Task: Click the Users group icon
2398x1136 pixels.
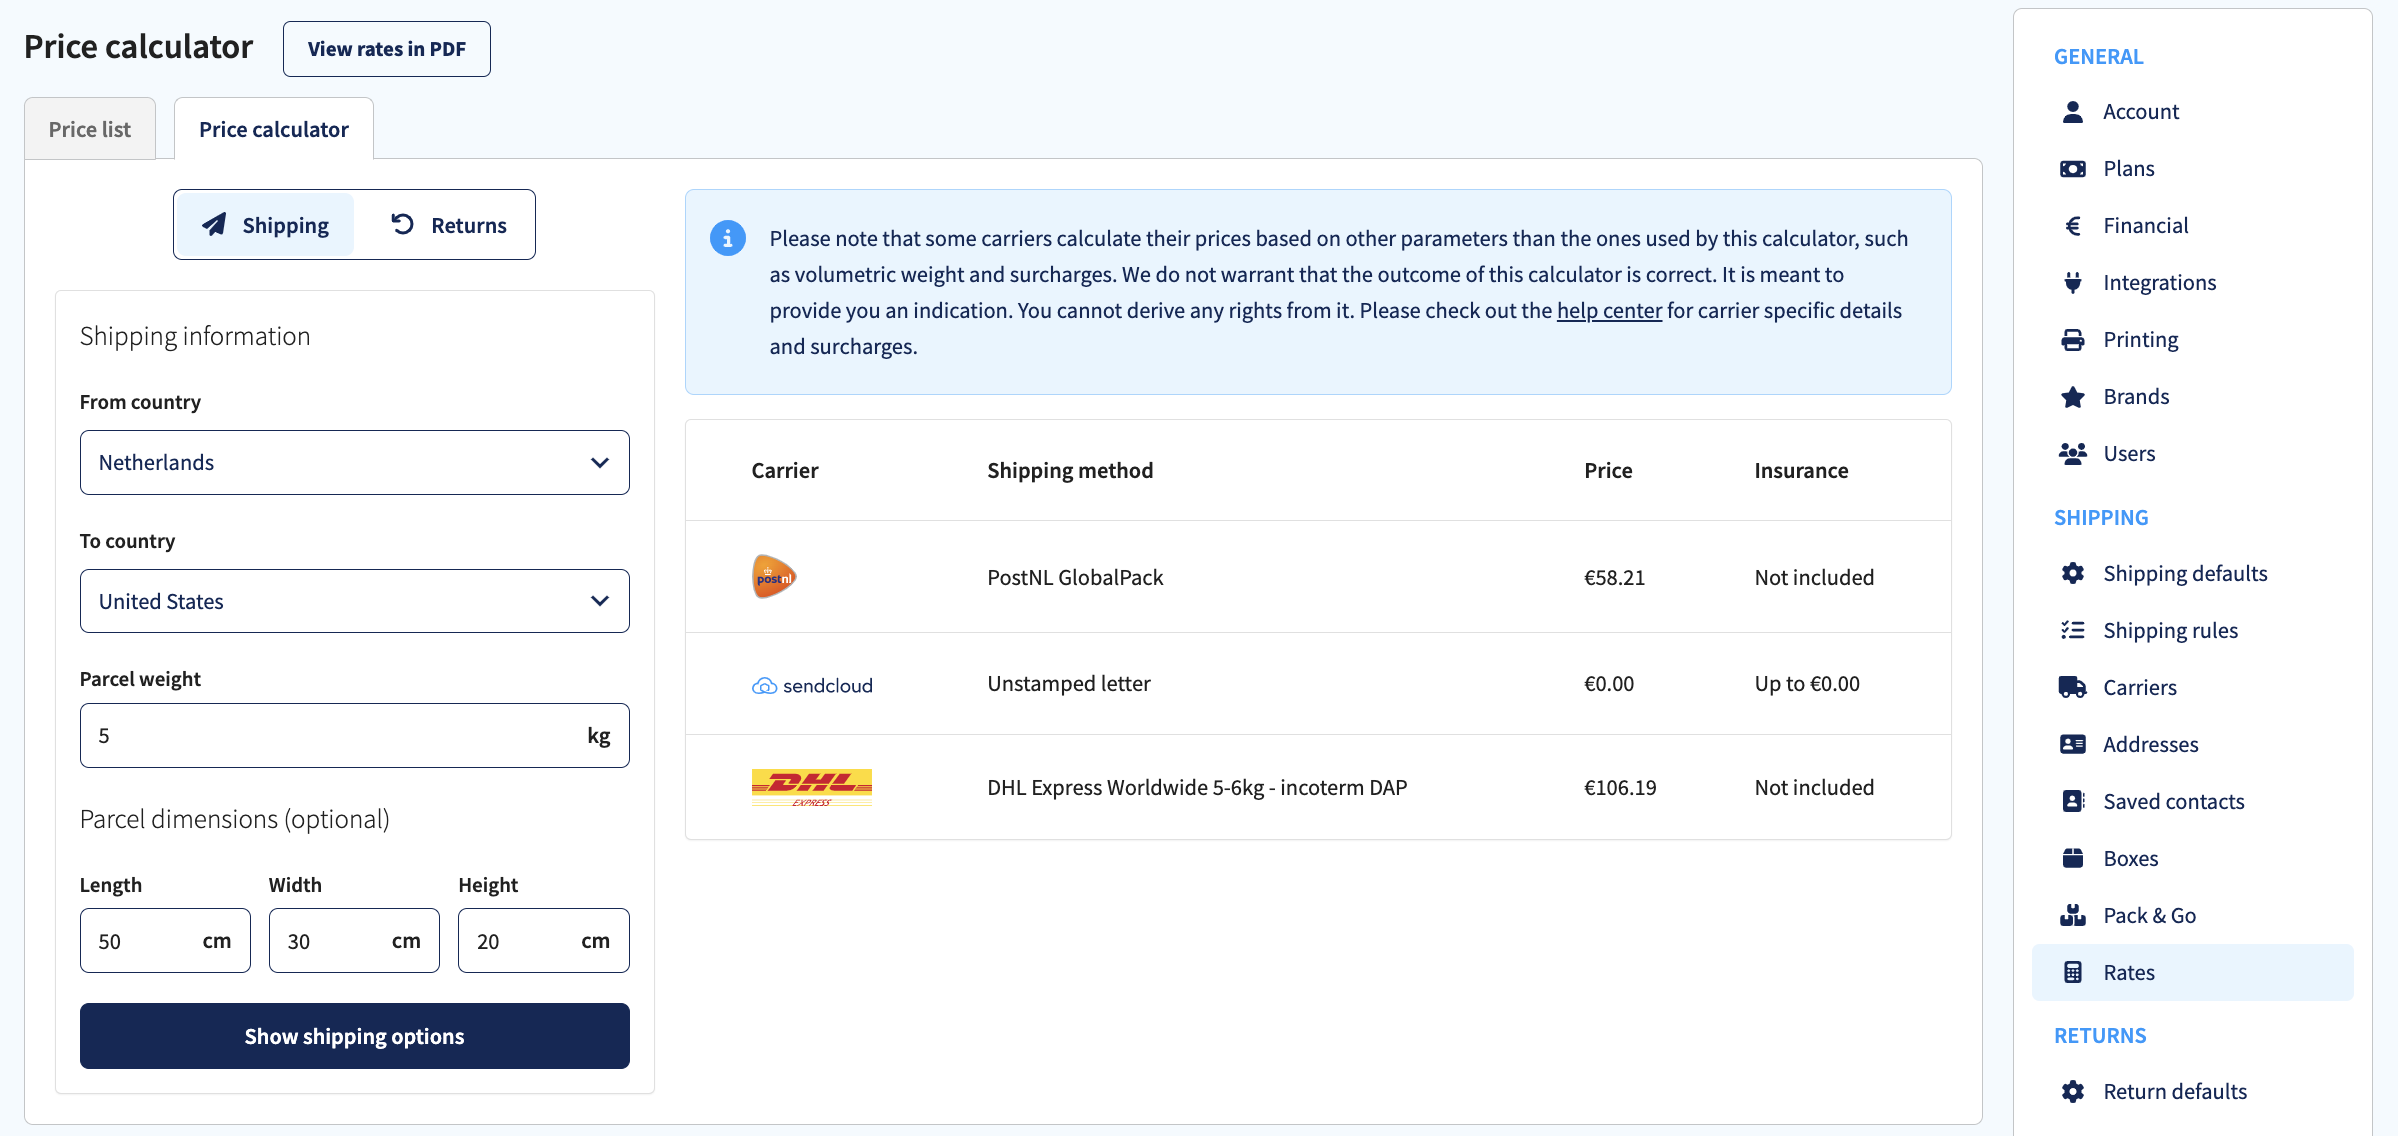Action: (2073, 454)
